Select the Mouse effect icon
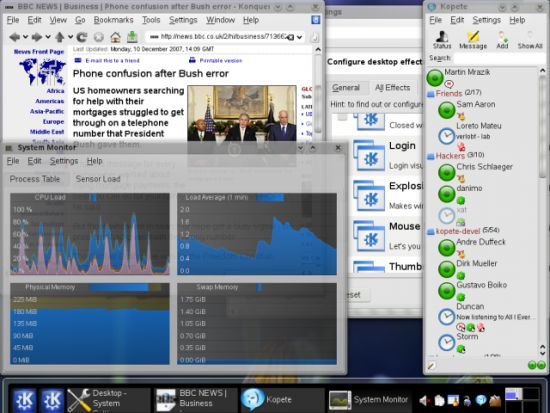Viewport: 550px width, 413px height. (369, 237)
